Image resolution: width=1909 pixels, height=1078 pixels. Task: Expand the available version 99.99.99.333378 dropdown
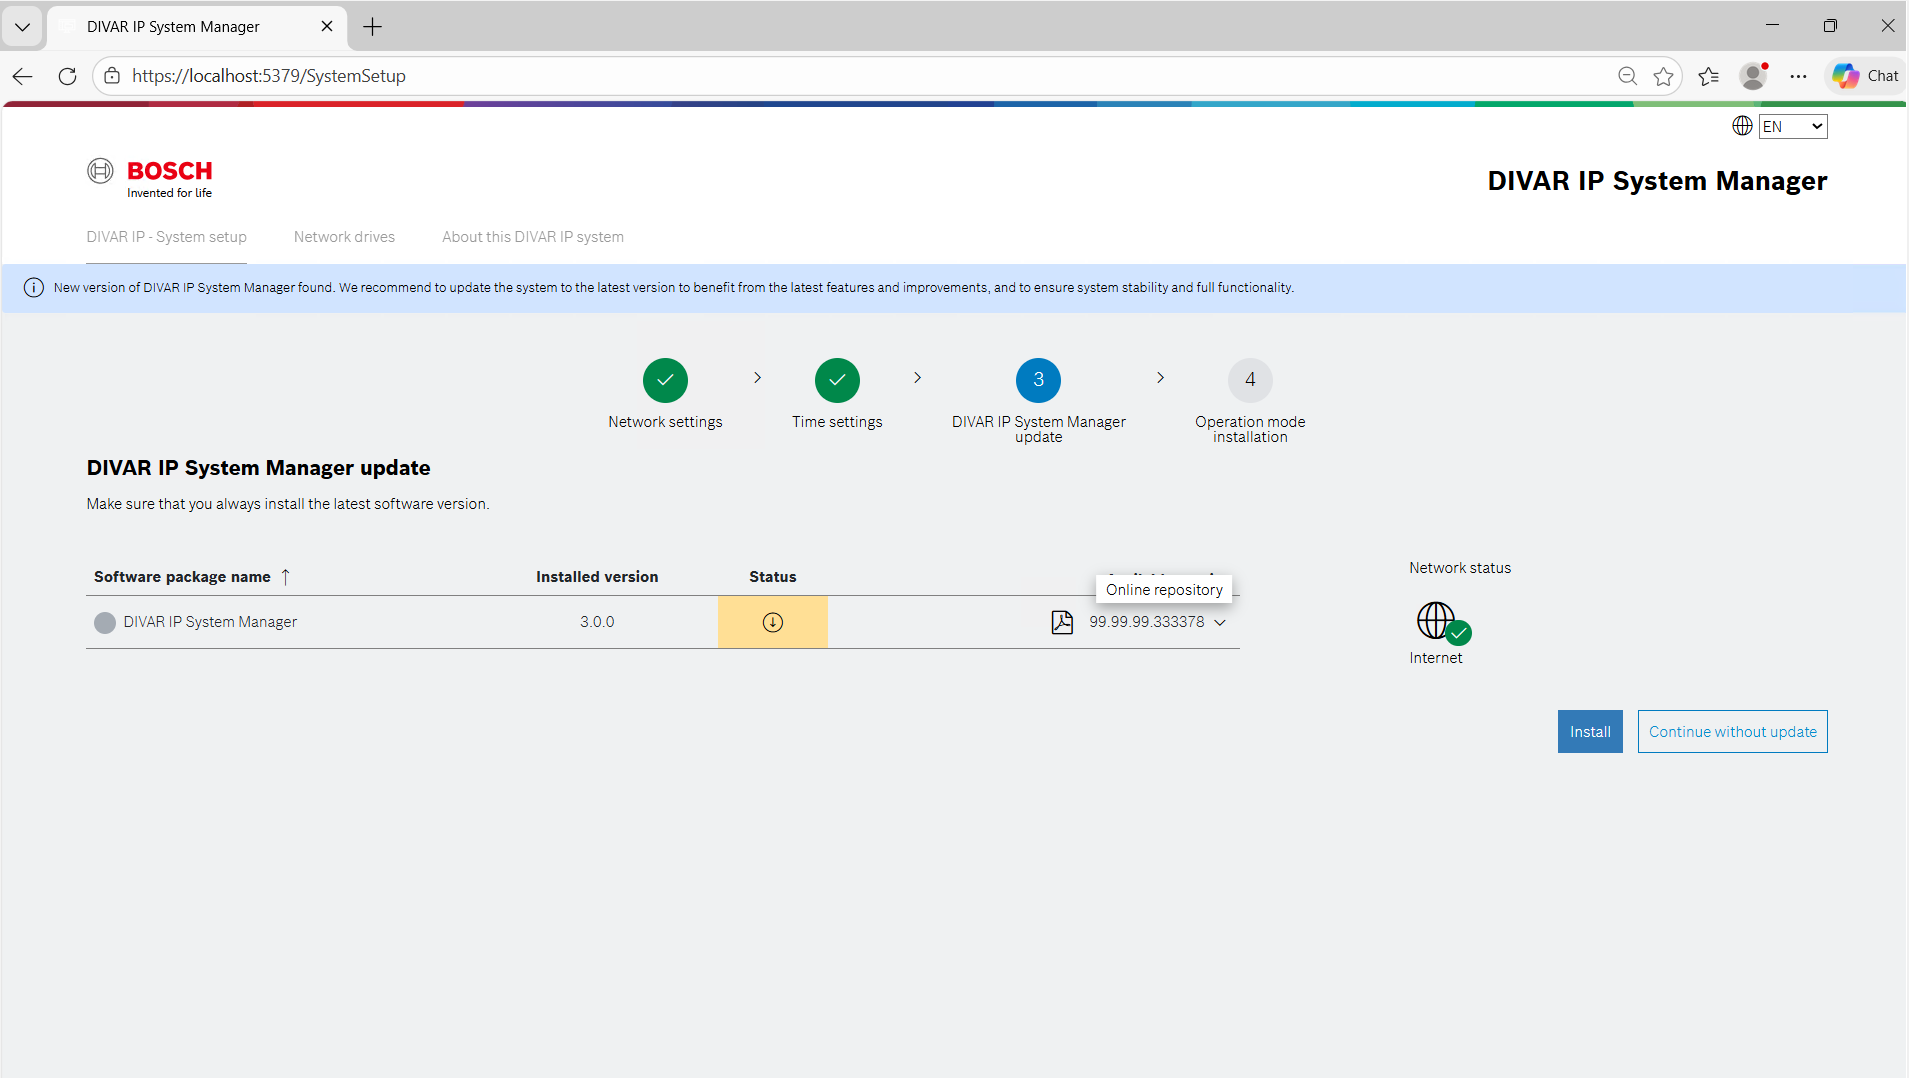pos(1220,622)
